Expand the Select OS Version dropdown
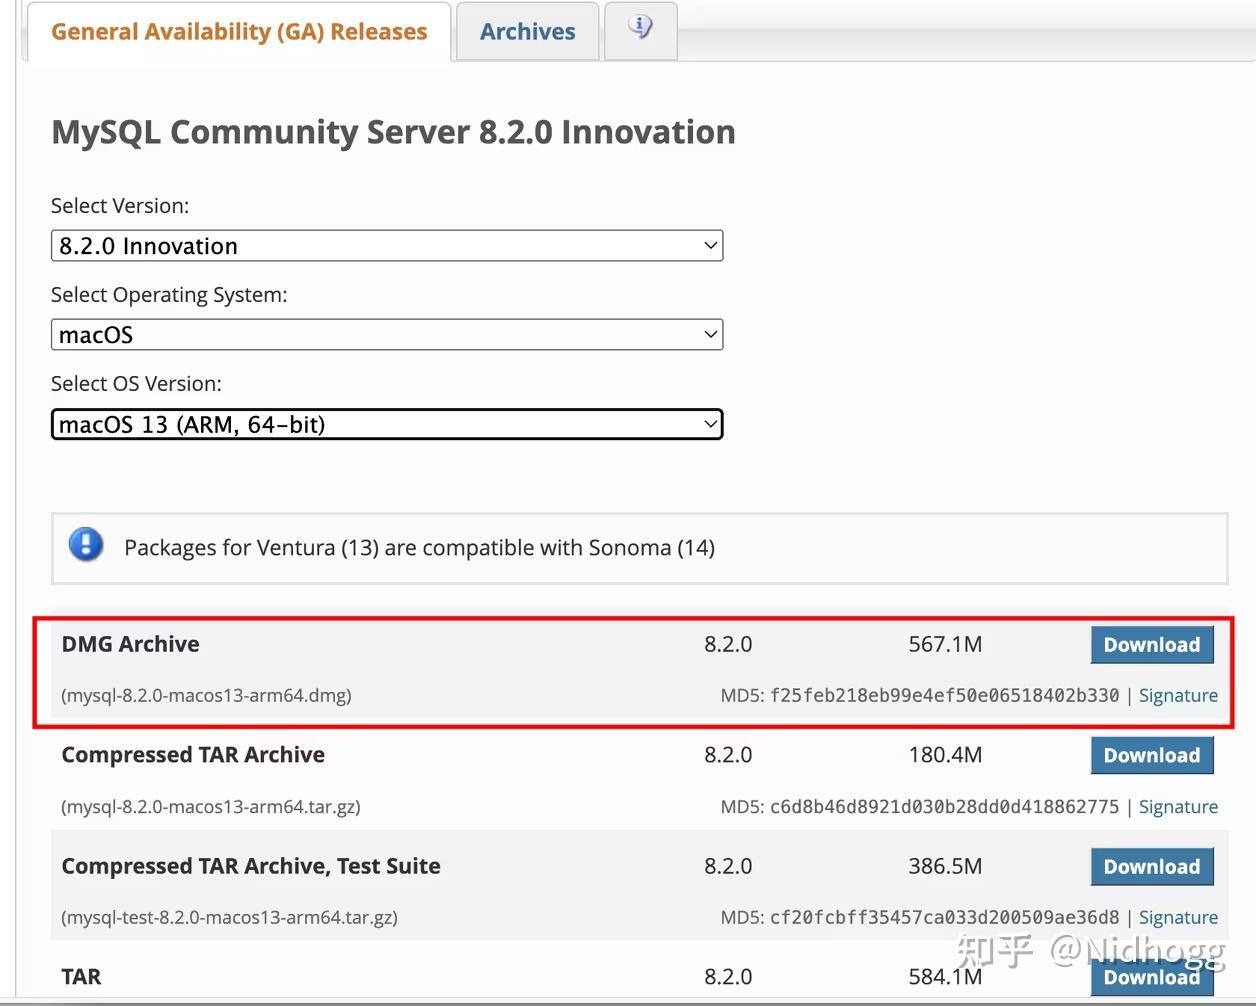Viewport: 1256px width, 1006px height. point(386,424)
